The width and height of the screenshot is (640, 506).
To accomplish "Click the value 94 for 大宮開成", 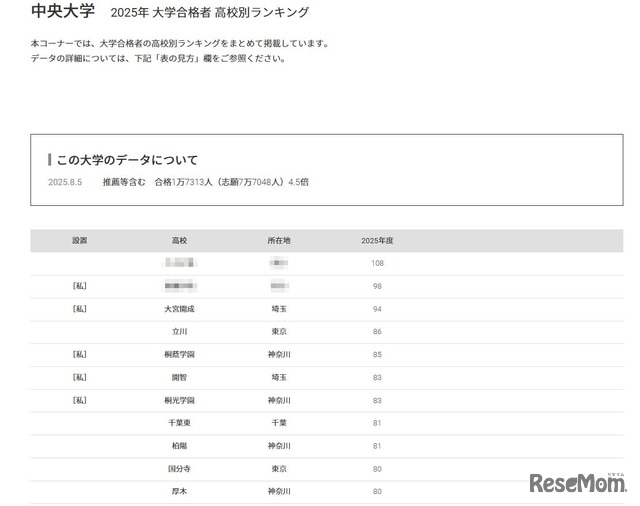I will (377, 309).
